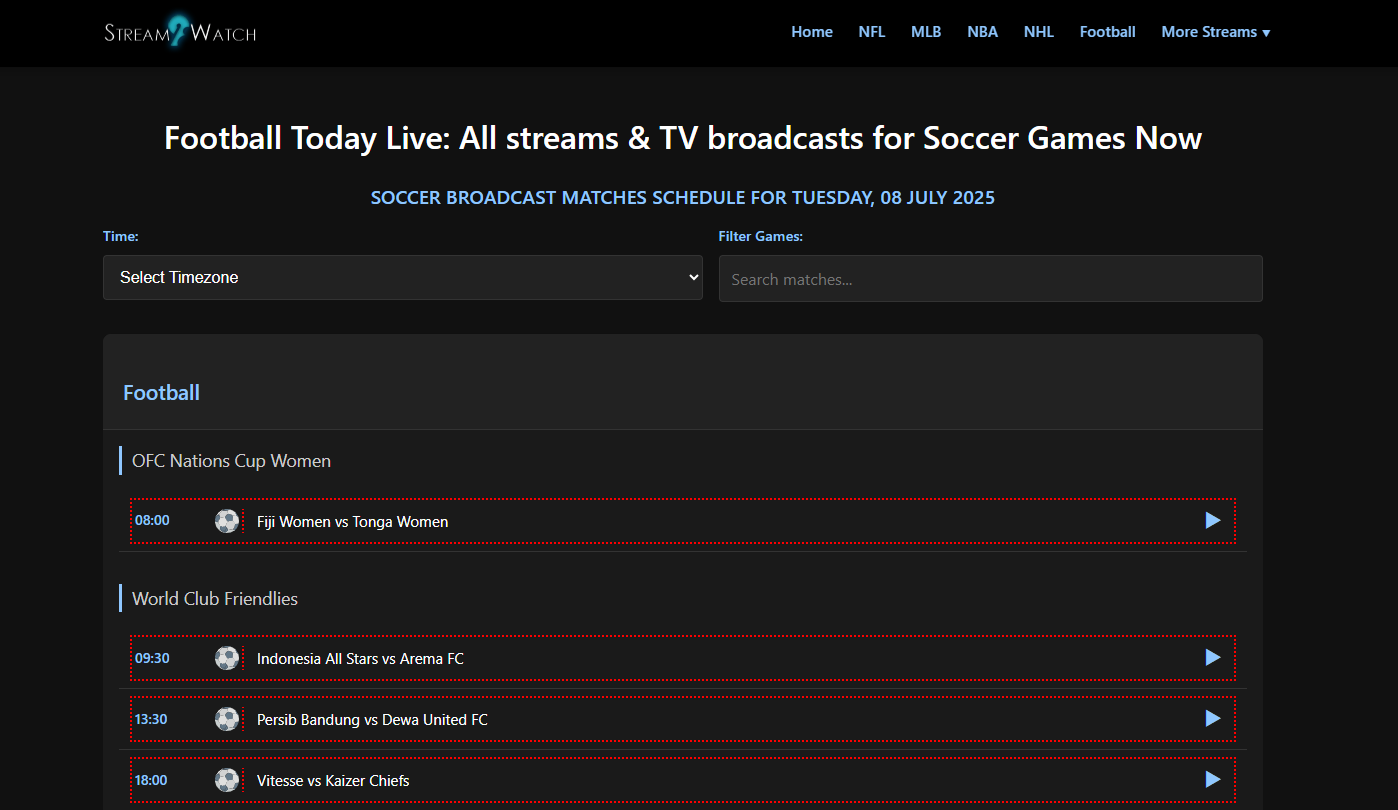
Task: Open the NHL streams page
Action: [x=1039, y=32]
